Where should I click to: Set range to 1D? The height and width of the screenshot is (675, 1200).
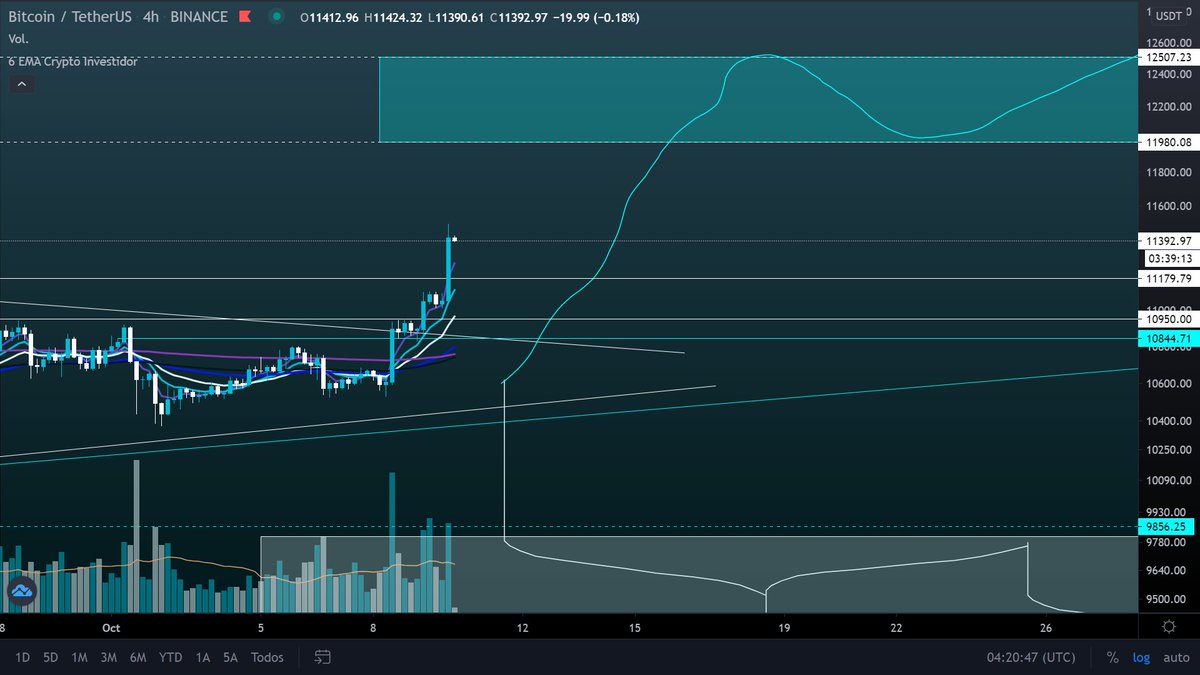click(22, 657)
